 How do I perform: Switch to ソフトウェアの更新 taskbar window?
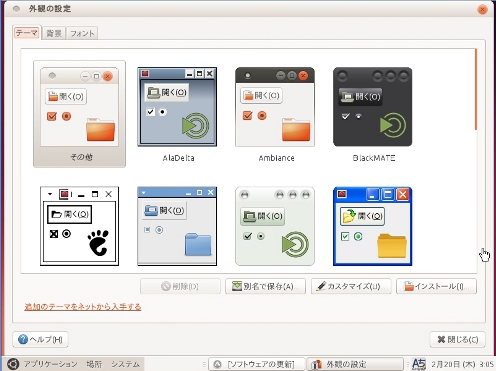[256, 364]
